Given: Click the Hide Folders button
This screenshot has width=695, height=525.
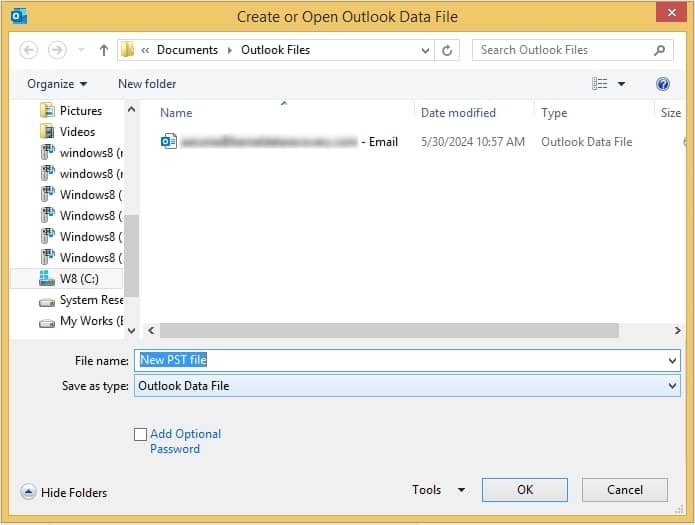Looking at the screenshot, I should (64, 492).
